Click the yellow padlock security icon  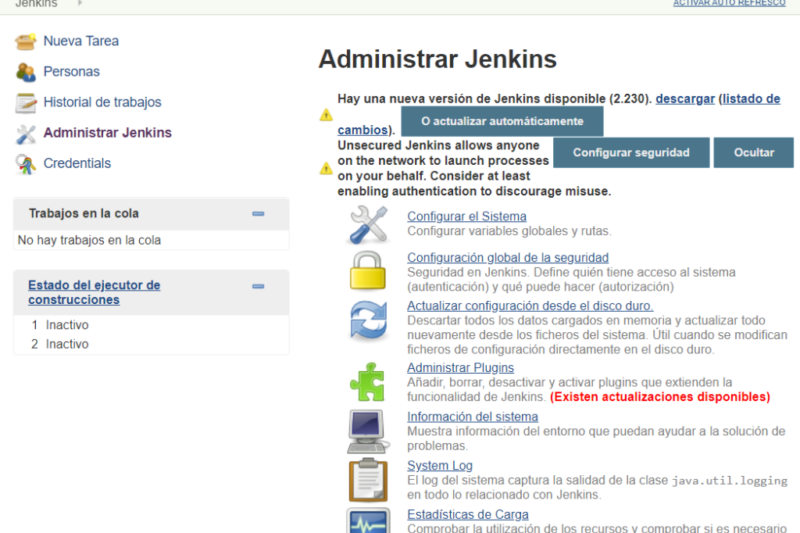click(368, 270)
